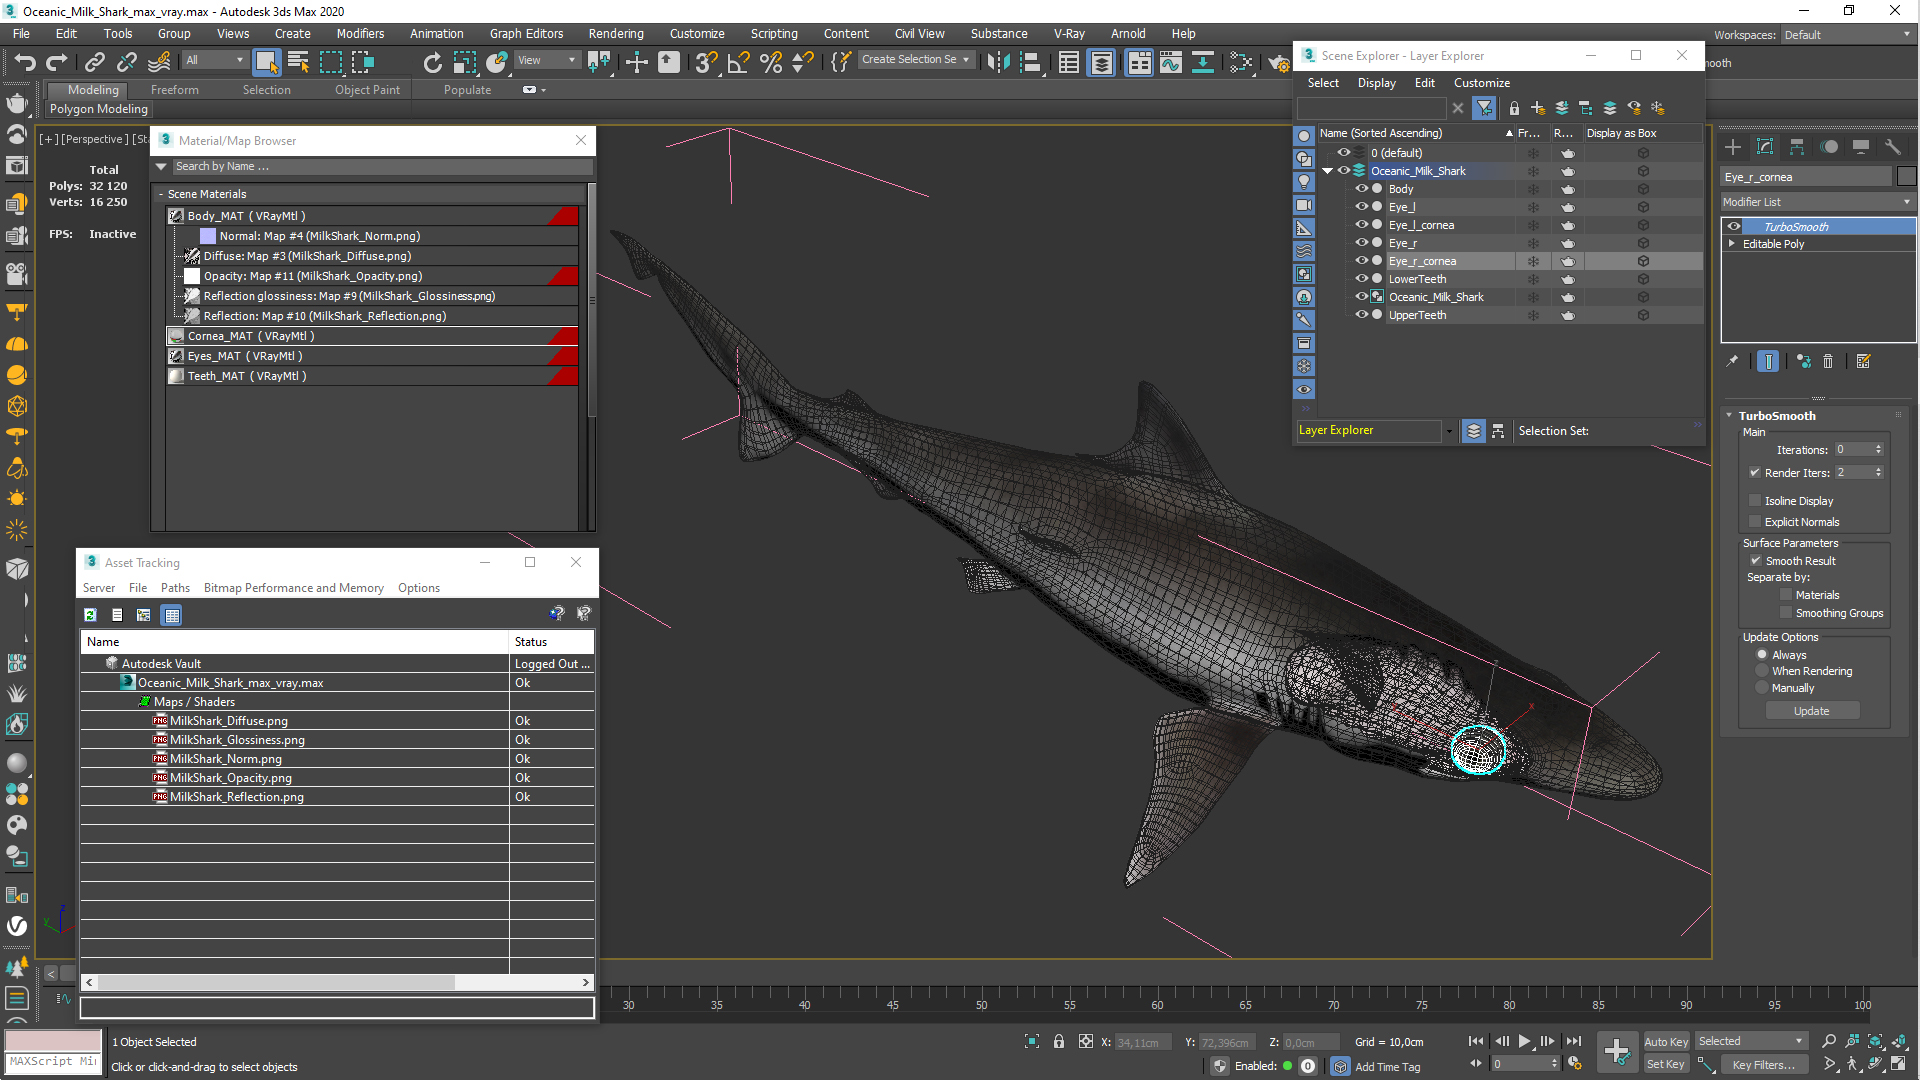Click the Update button in TurboSmooth
1920x1080 pixels.
(x=1813, y=709)
